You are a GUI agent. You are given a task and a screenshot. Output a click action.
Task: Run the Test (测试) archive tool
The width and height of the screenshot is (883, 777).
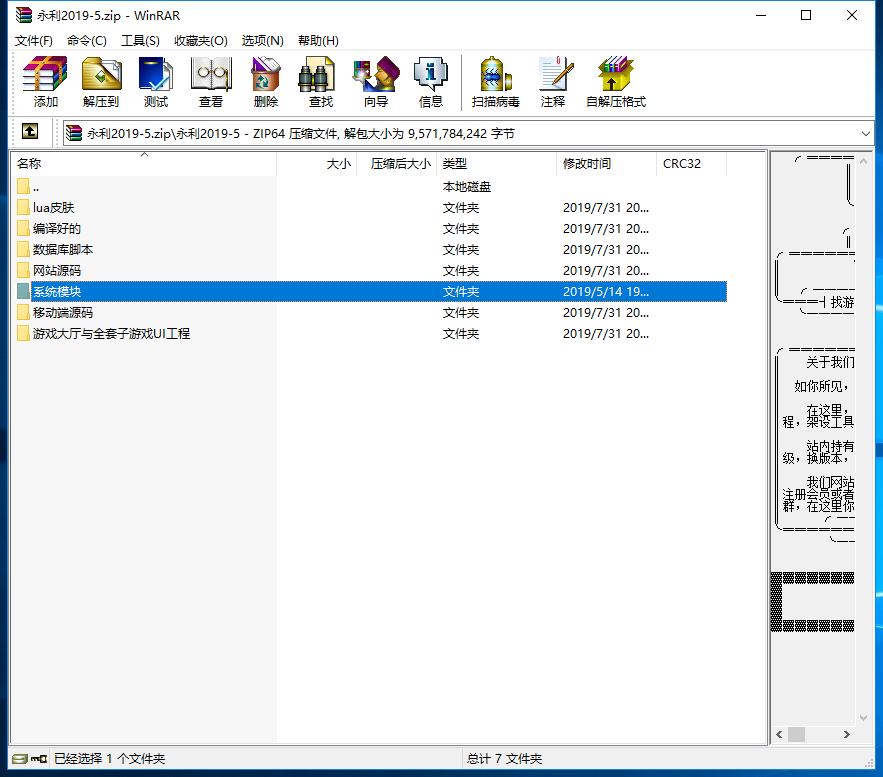[x=156, y=82]
